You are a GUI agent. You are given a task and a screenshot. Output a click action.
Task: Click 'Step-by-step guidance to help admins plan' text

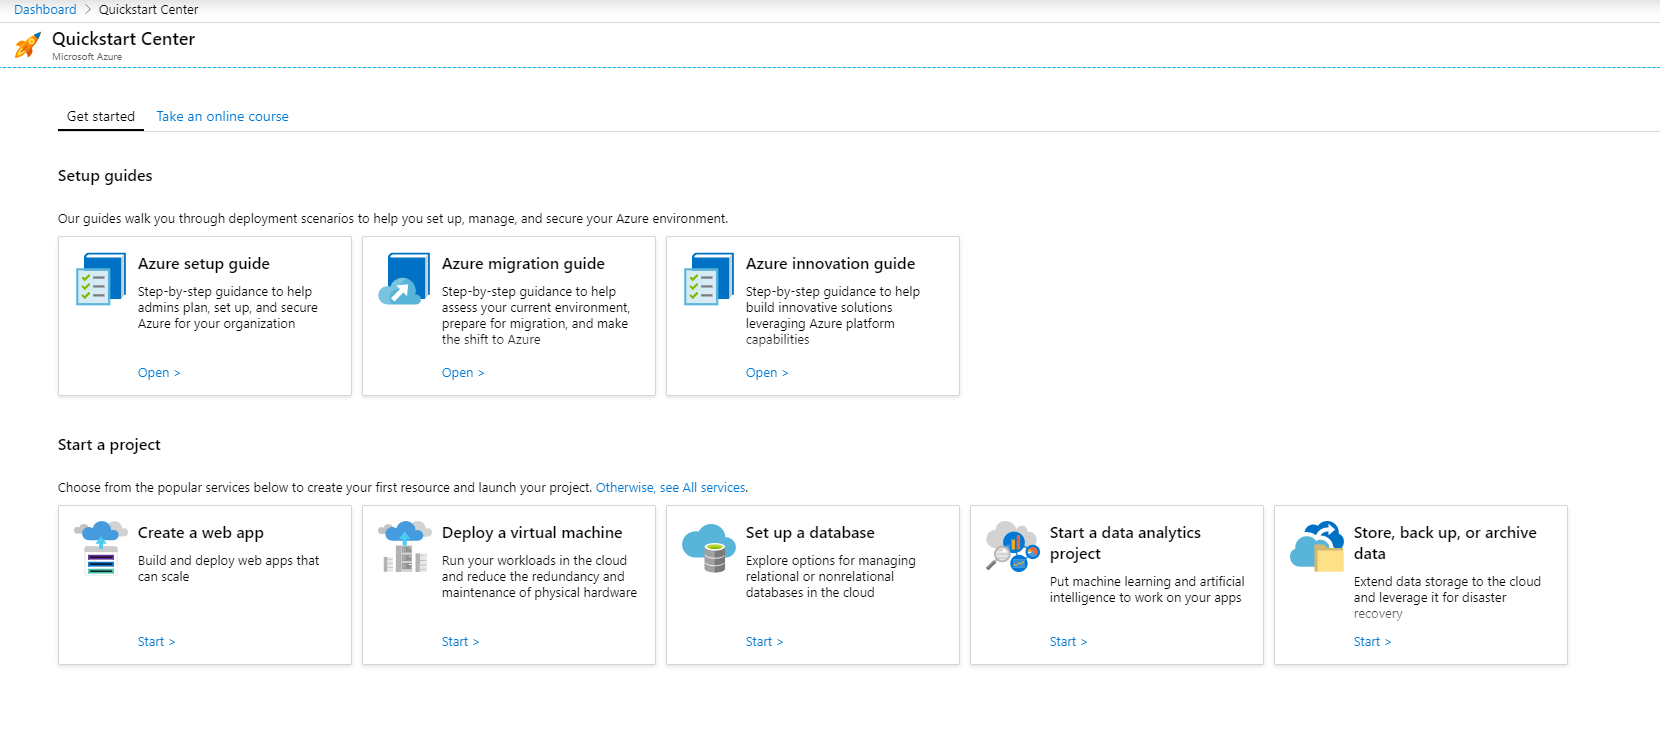click(x=228, y=308)
